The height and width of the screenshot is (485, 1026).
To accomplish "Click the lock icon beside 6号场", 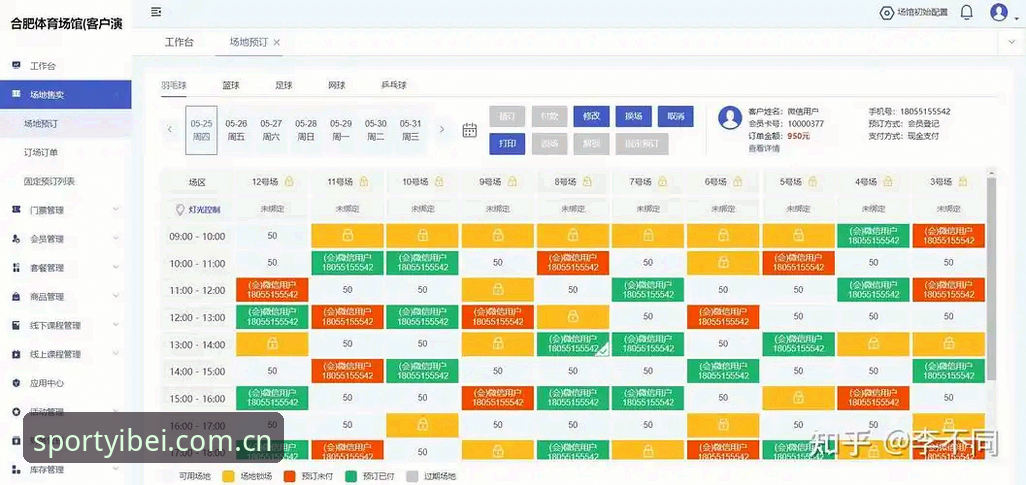I will pos(737,181).
